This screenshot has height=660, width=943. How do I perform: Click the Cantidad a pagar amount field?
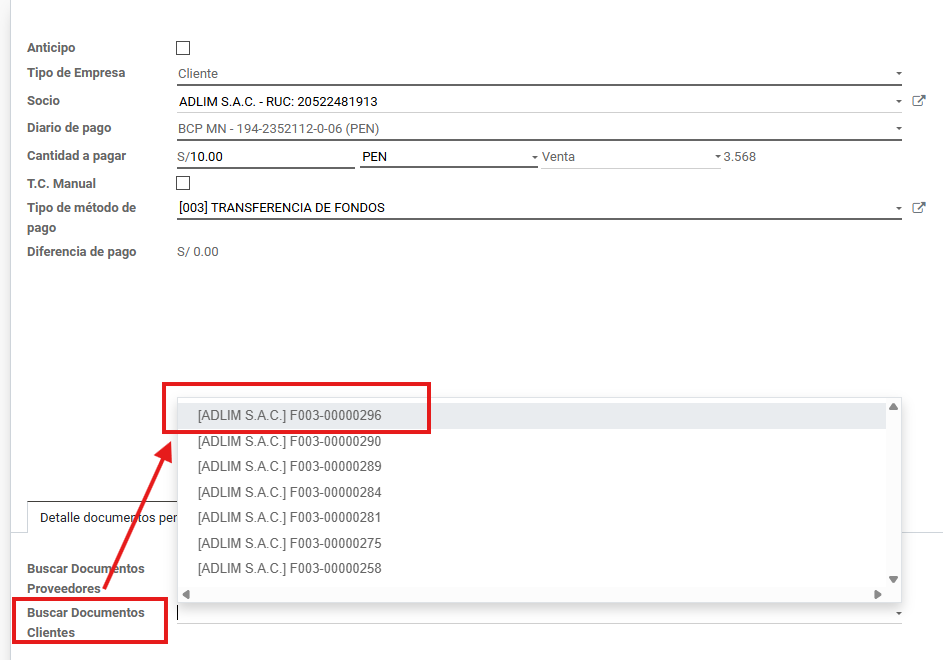click(x=270, y=157)
